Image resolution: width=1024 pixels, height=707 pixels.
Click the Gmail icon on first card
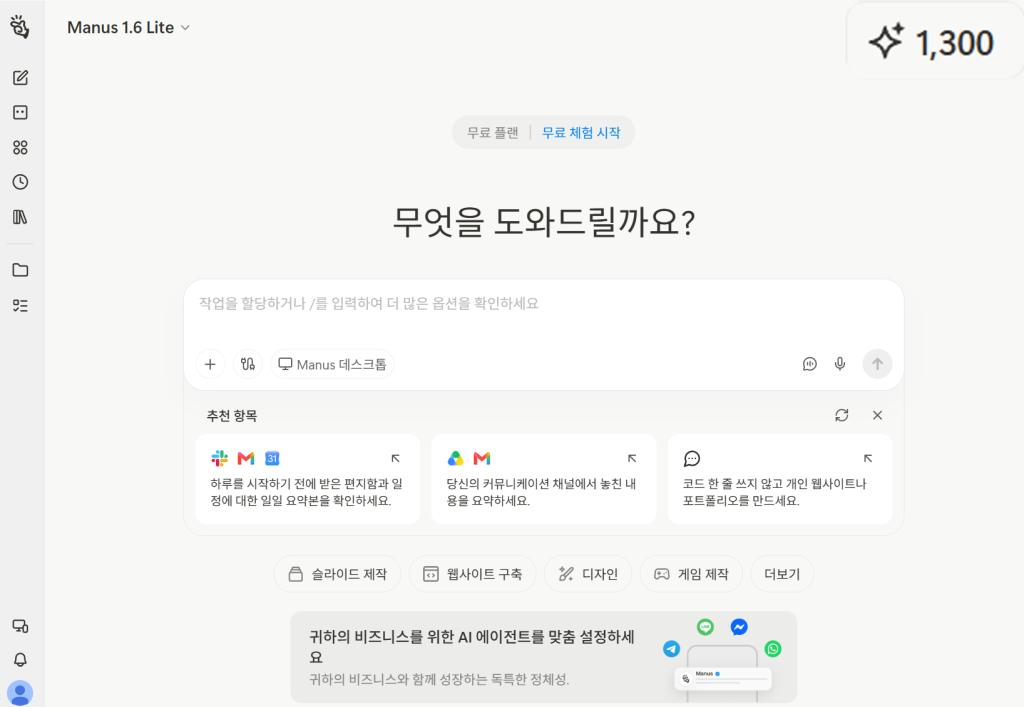246,458
